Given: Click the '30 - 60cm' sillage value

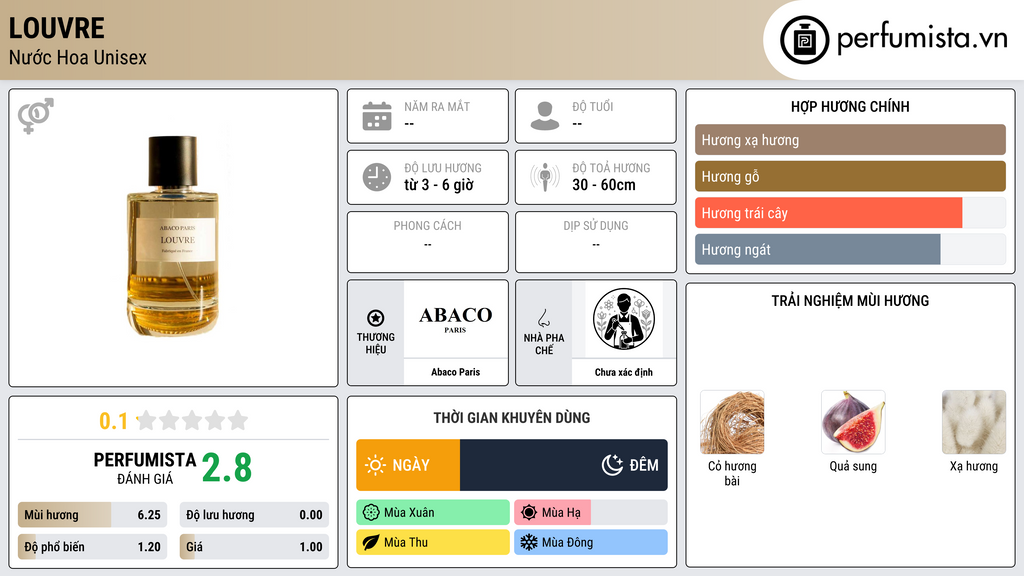Looking at the screenshot, I should pos(604,185).
